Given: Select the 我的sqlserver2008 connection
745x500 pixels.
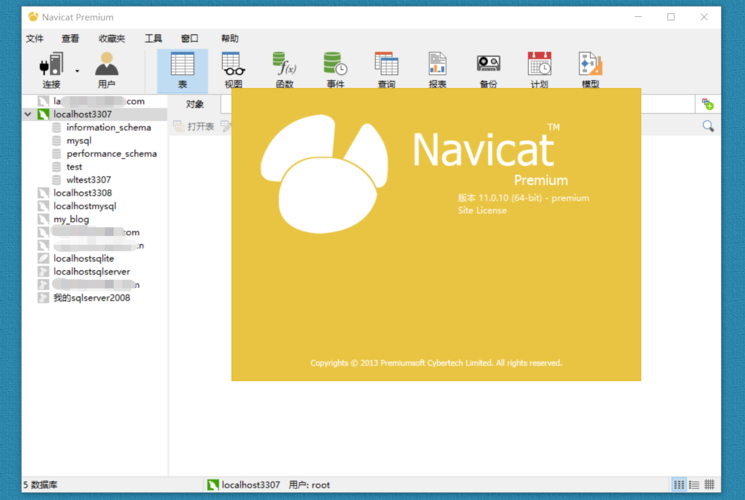Looking at the screenshot, I should pos(92,298).
